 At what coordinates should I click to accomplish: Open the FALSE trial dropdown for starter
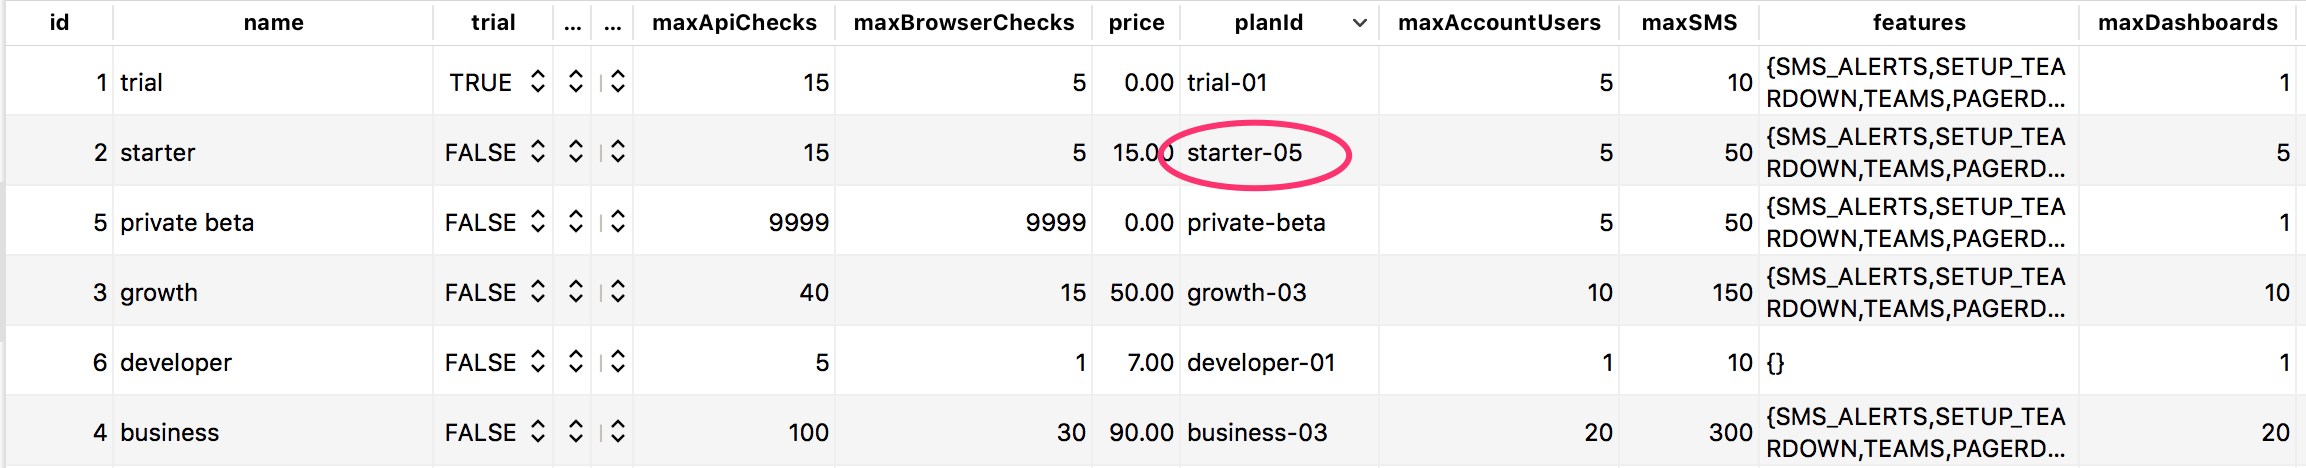537,152
